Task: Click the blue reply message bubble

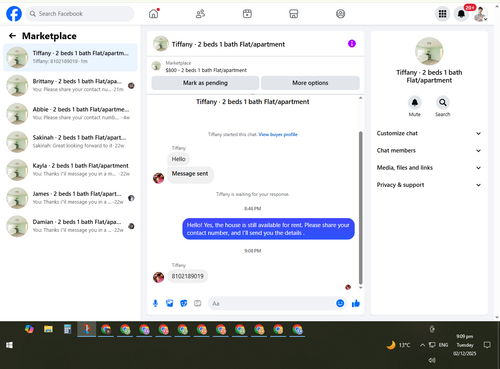Action: (268, 229)
